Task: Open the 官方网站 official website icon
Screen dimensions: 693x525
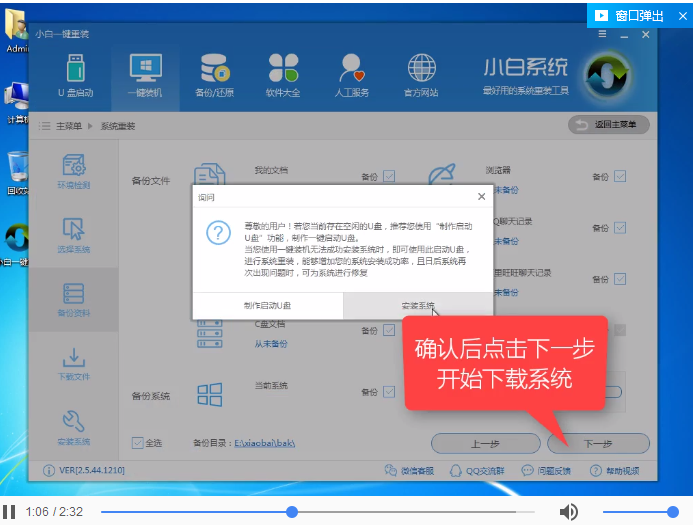Action: click(x=421, y=76)
